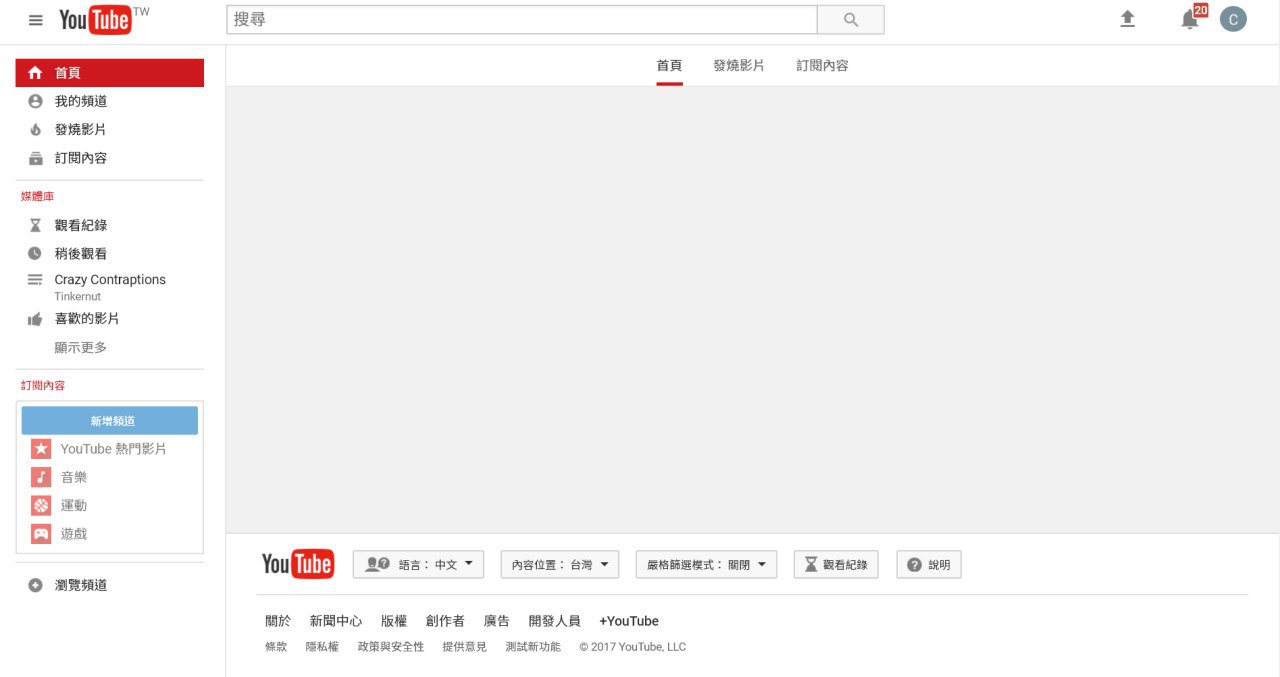Image resolution: width=1280 pixels, height=677 pixels.
Task: Switch to the 訂閱內容 tab
Action: tap(822, 65)
